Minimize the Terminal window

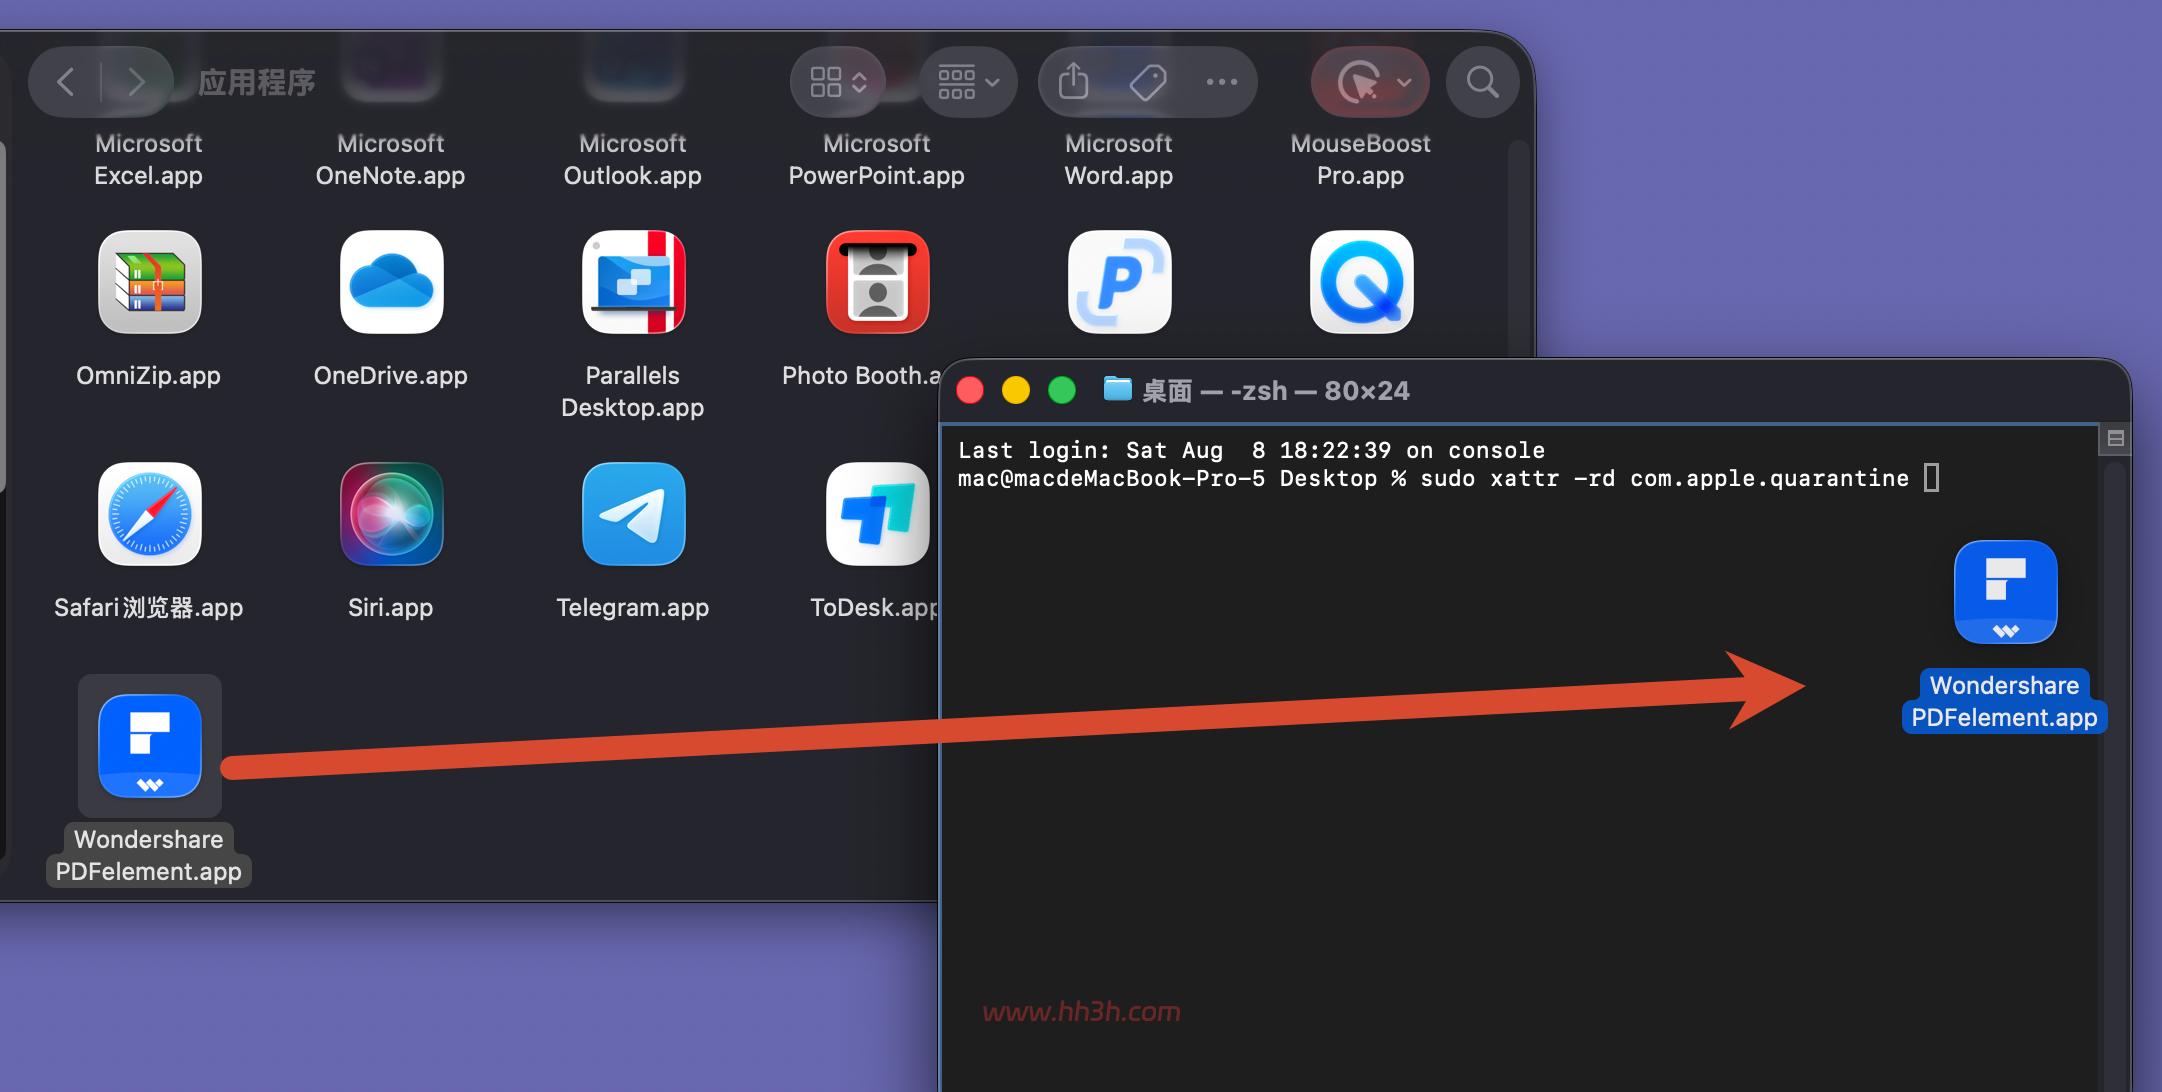point(1016,390)
